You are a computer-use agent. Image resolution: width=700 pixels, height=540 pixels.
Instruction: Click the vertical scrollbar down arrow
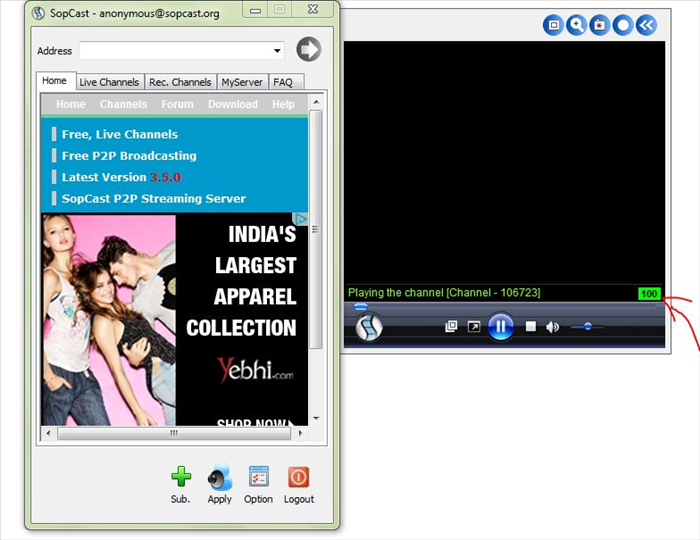316,419
